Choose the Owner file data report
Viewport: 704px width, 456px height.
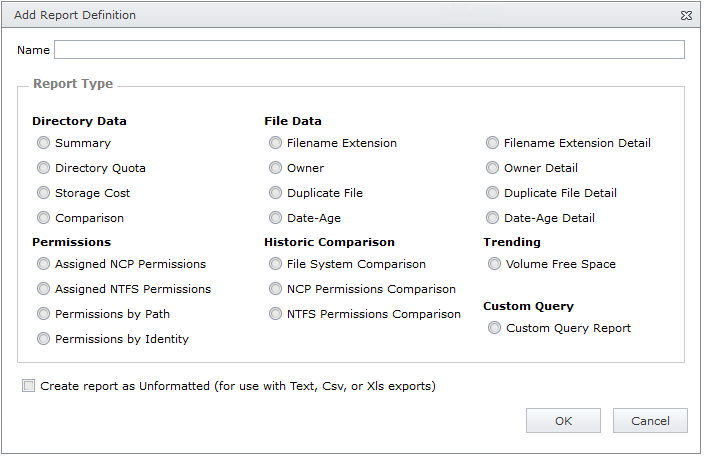tap(275, 168)
